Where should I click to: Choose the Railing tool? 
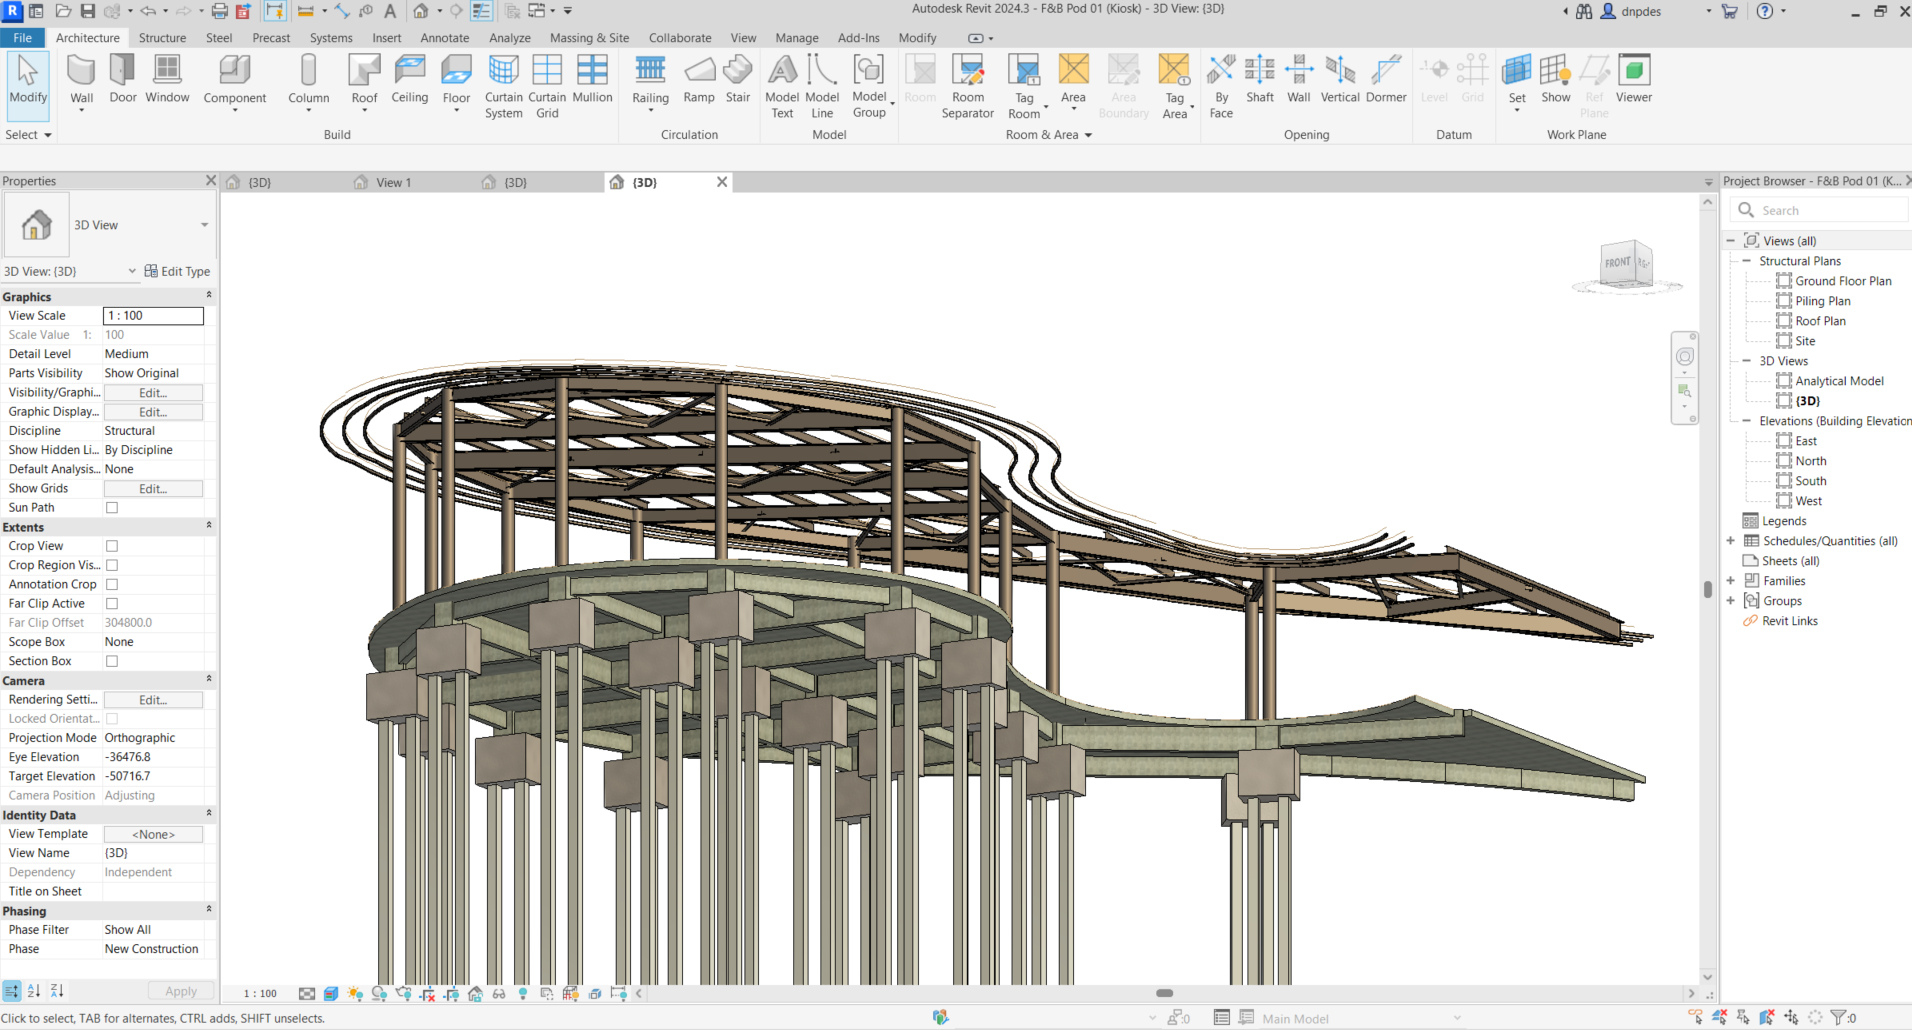650,79
